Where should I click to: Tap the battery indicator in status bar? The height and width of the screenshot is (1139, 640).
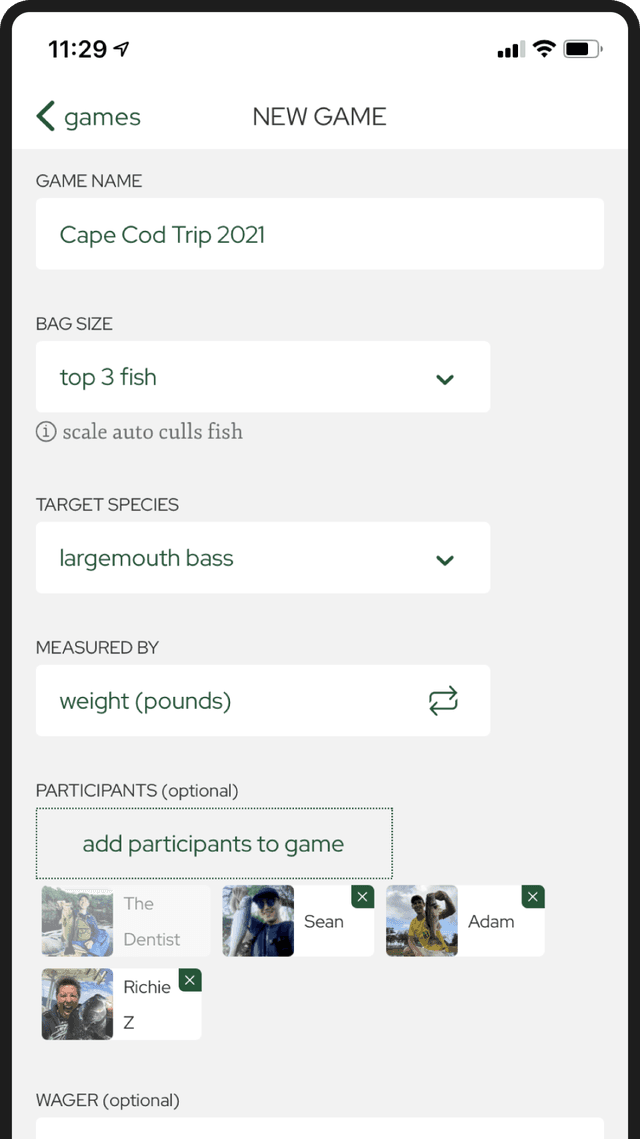click(x=583, y=49)
